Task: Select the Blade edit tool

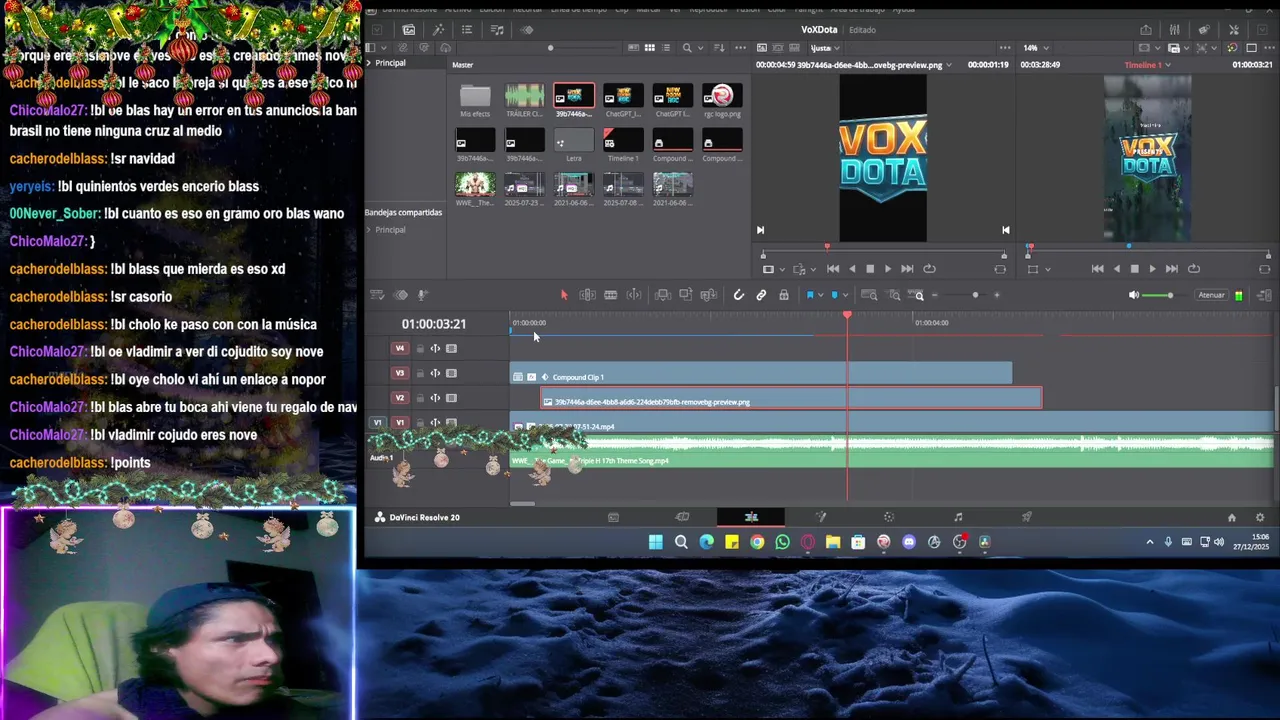Action: (610, 295)
